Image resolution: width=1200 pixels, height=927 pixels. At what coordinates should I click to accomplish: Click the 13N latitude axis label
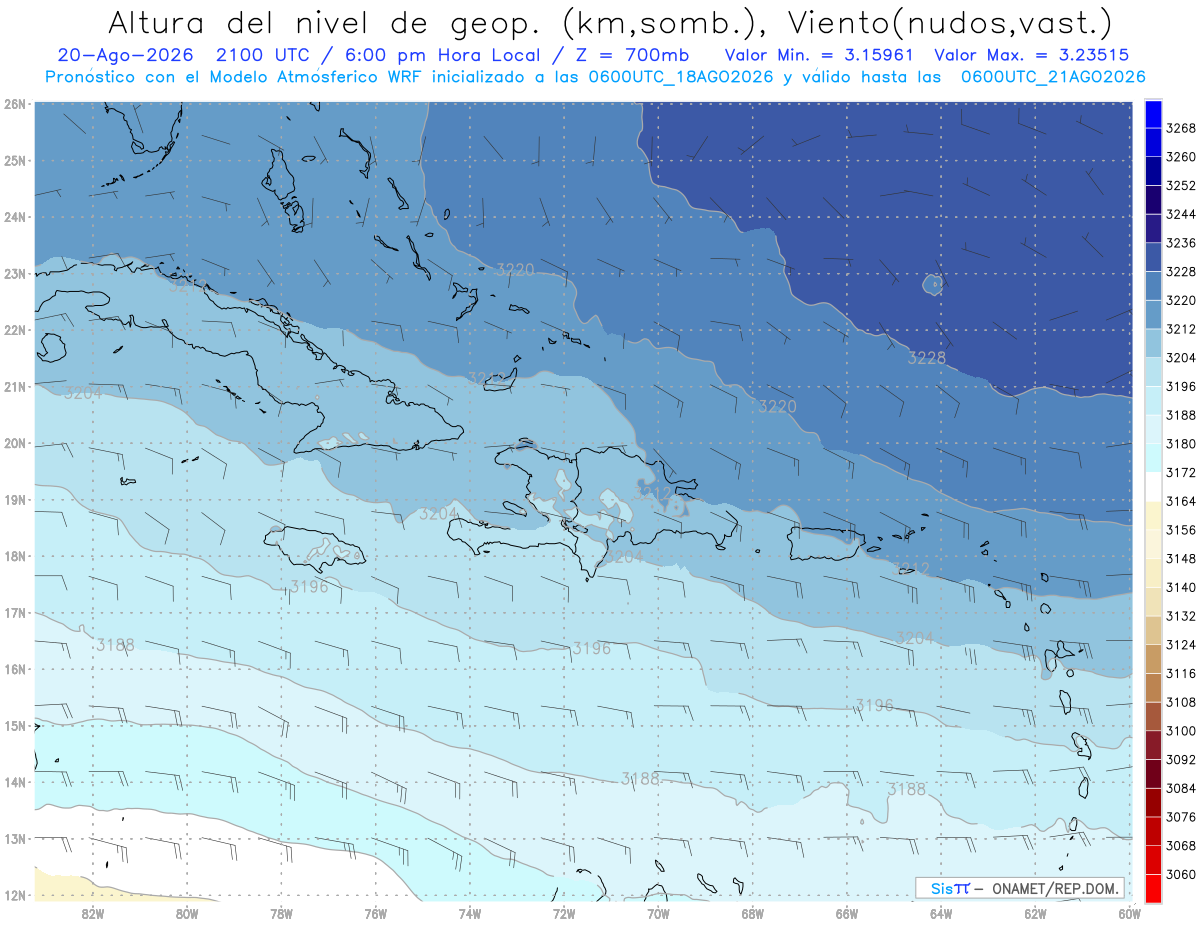click(15, 839)
